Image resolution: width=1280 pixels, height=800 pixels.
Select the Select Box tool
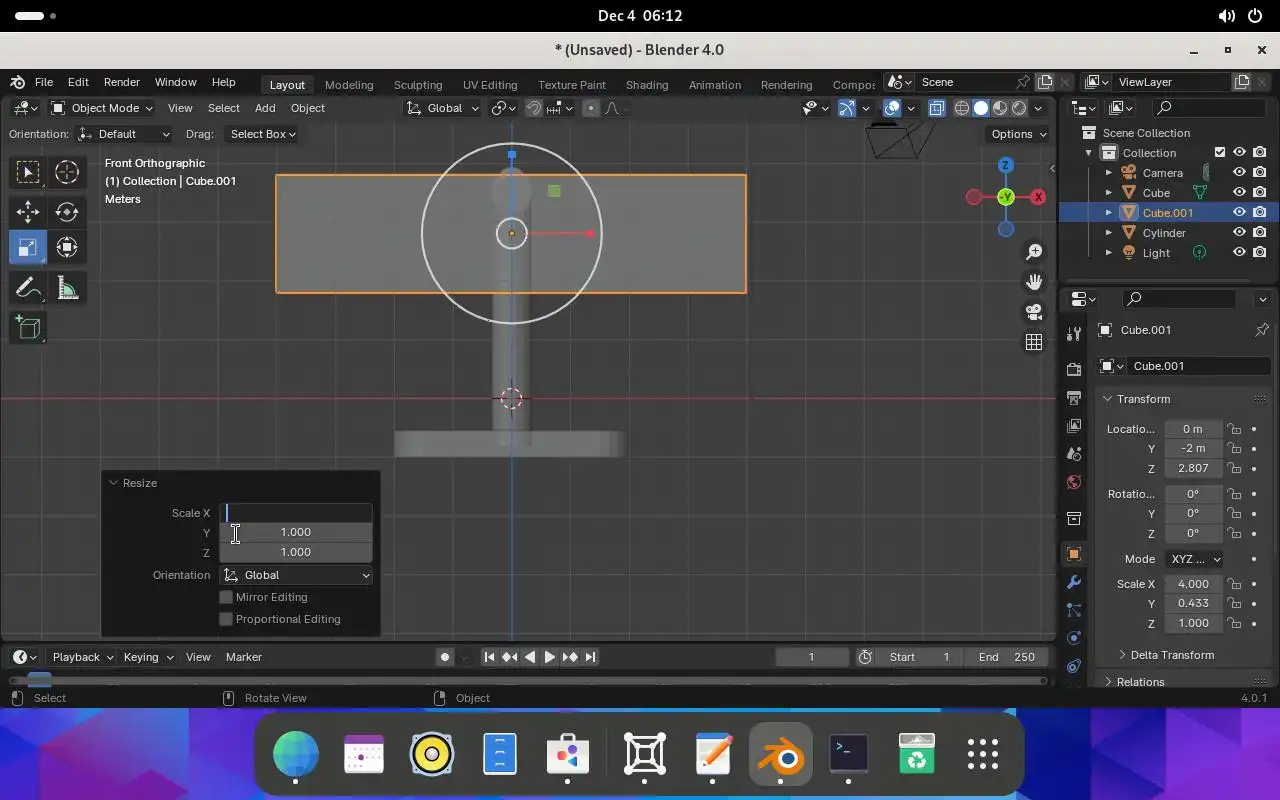tap(28, 172)
